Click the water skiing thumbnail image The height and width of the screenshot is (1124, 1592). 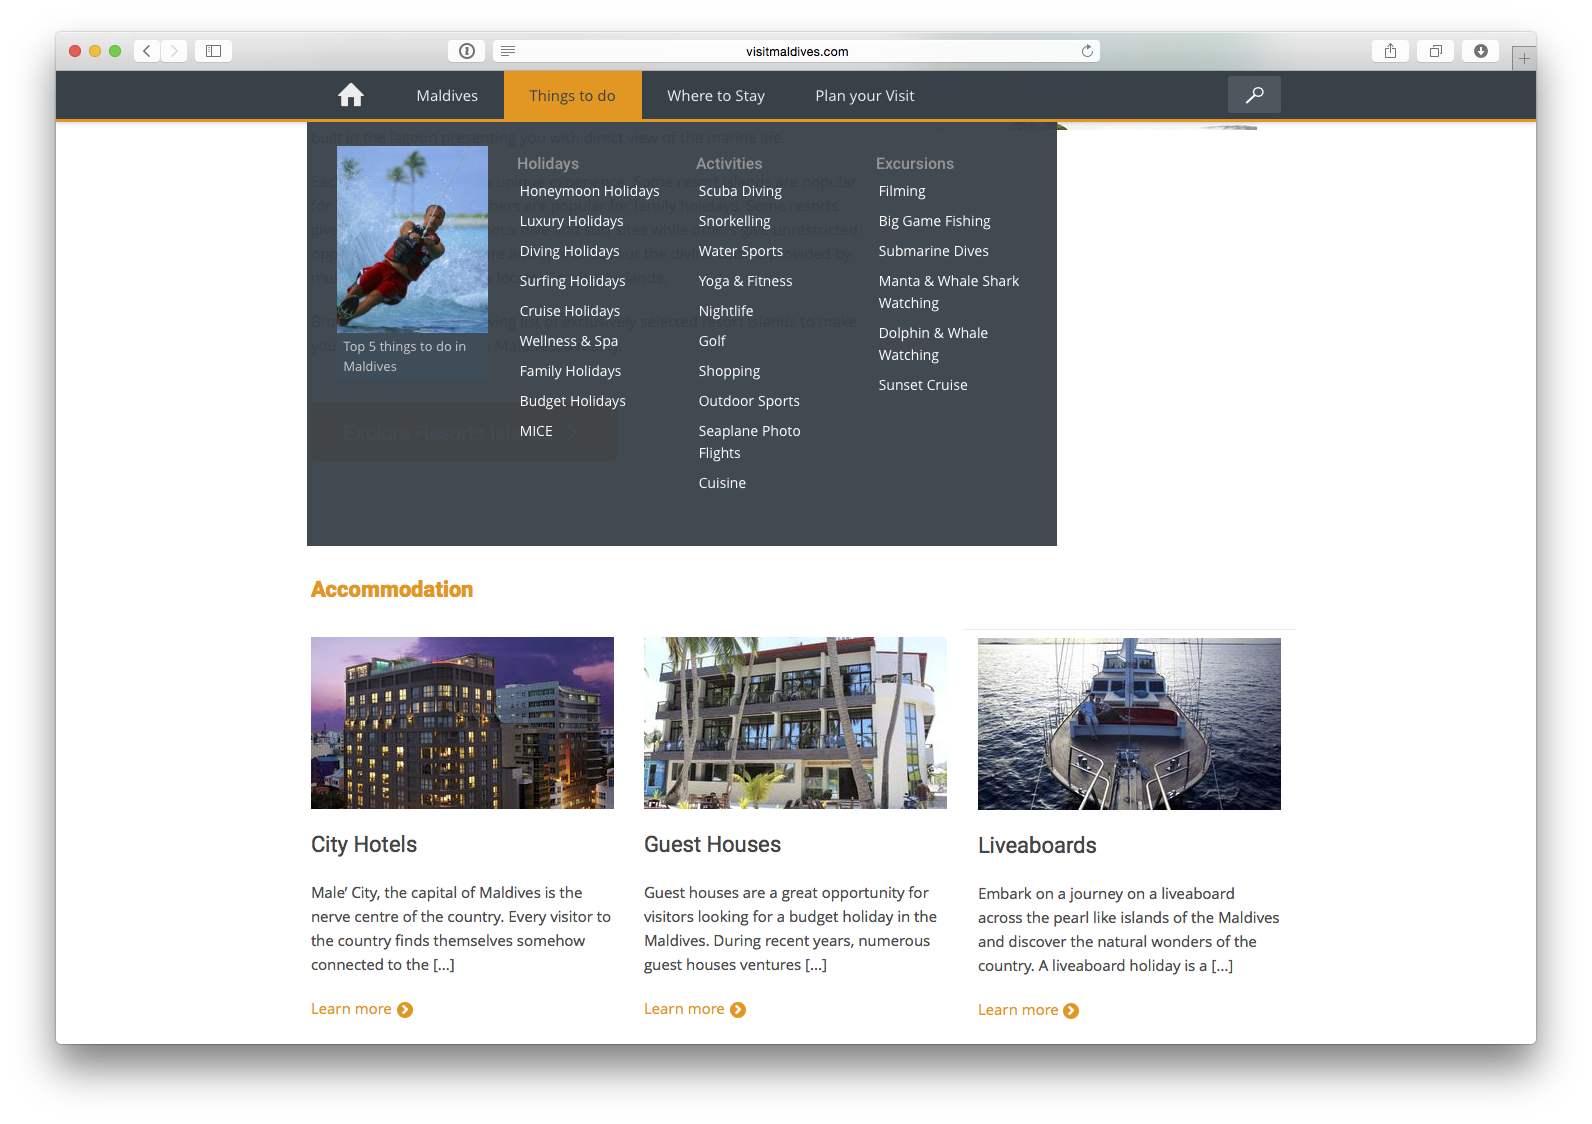[x=412, y=239]
